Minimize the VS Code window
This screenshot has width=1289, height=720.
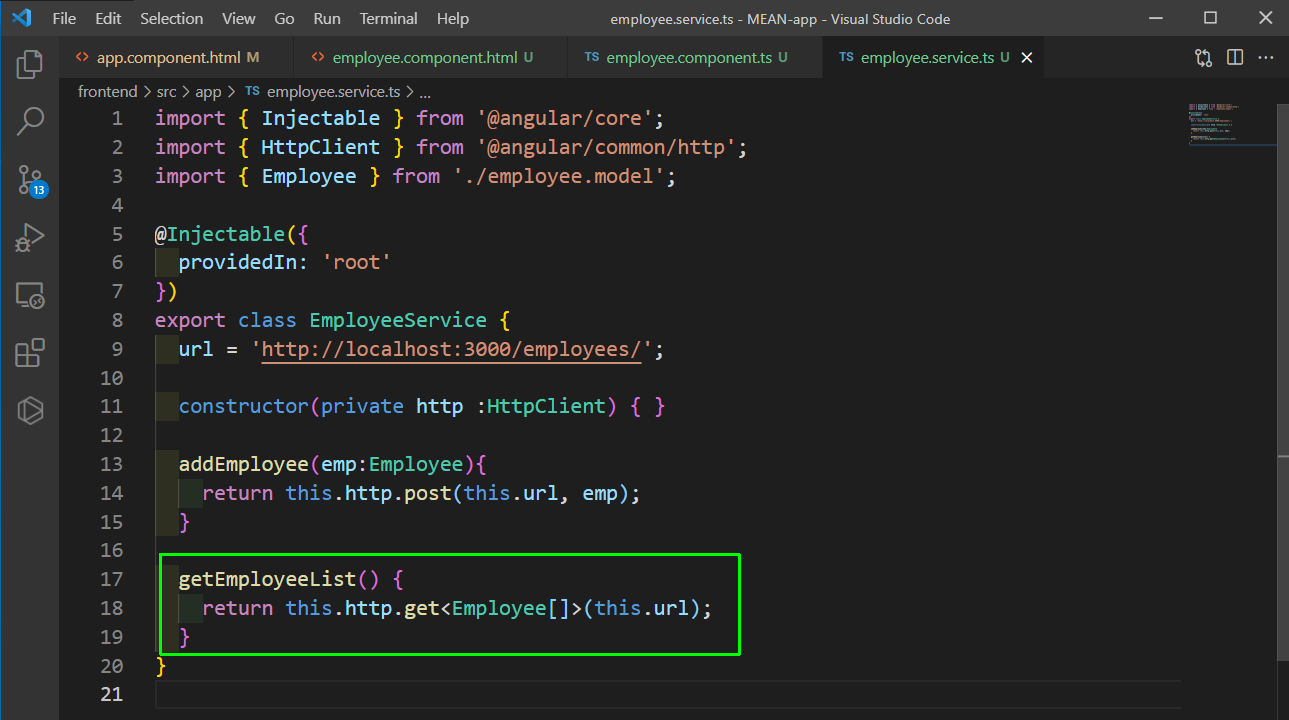[x=1154, y=18]
